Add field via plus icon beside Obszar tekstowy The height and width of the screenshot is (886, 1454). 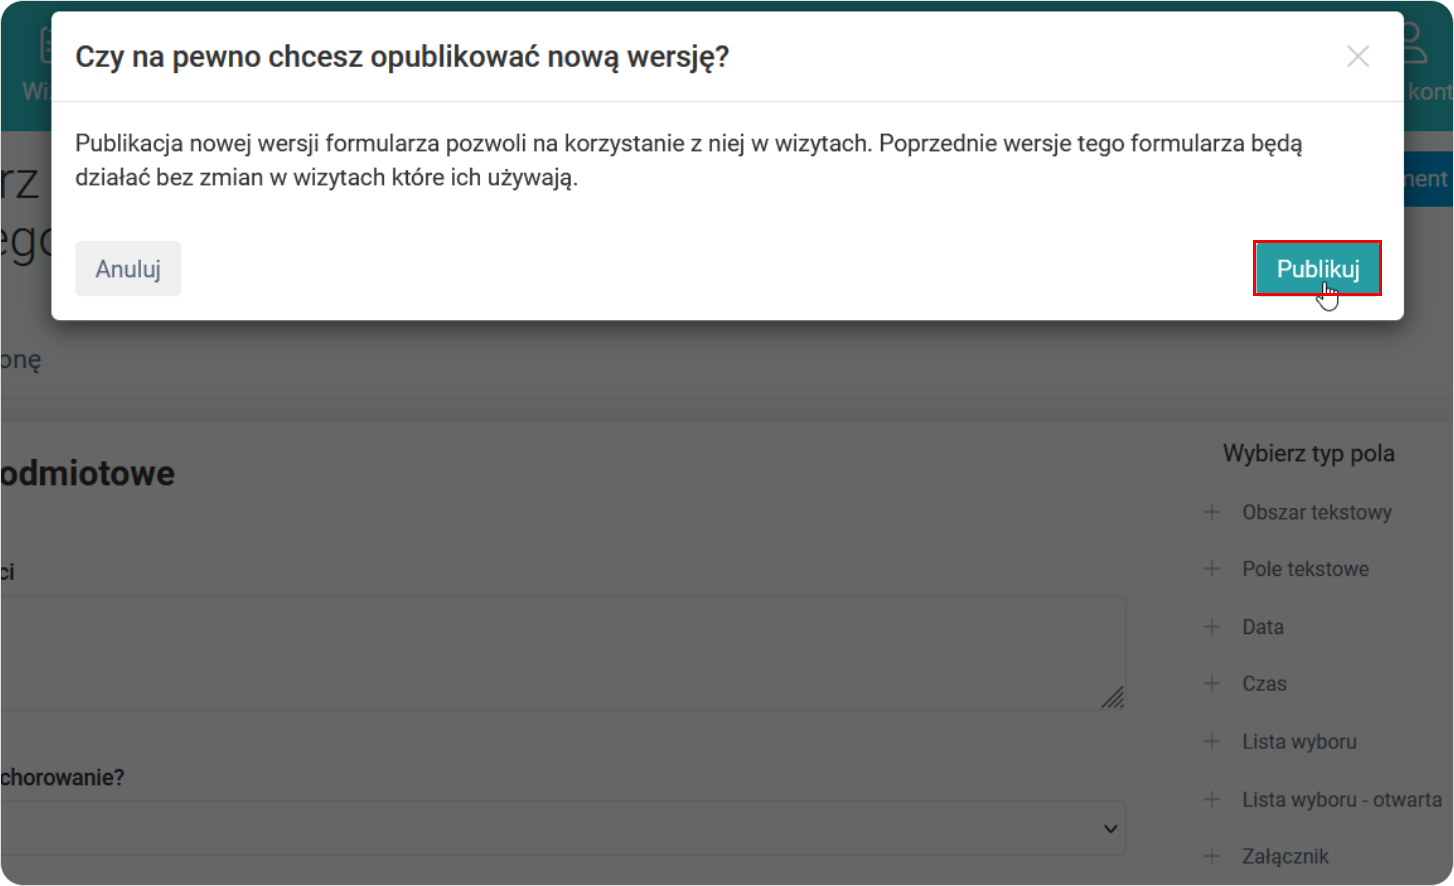1211,512
